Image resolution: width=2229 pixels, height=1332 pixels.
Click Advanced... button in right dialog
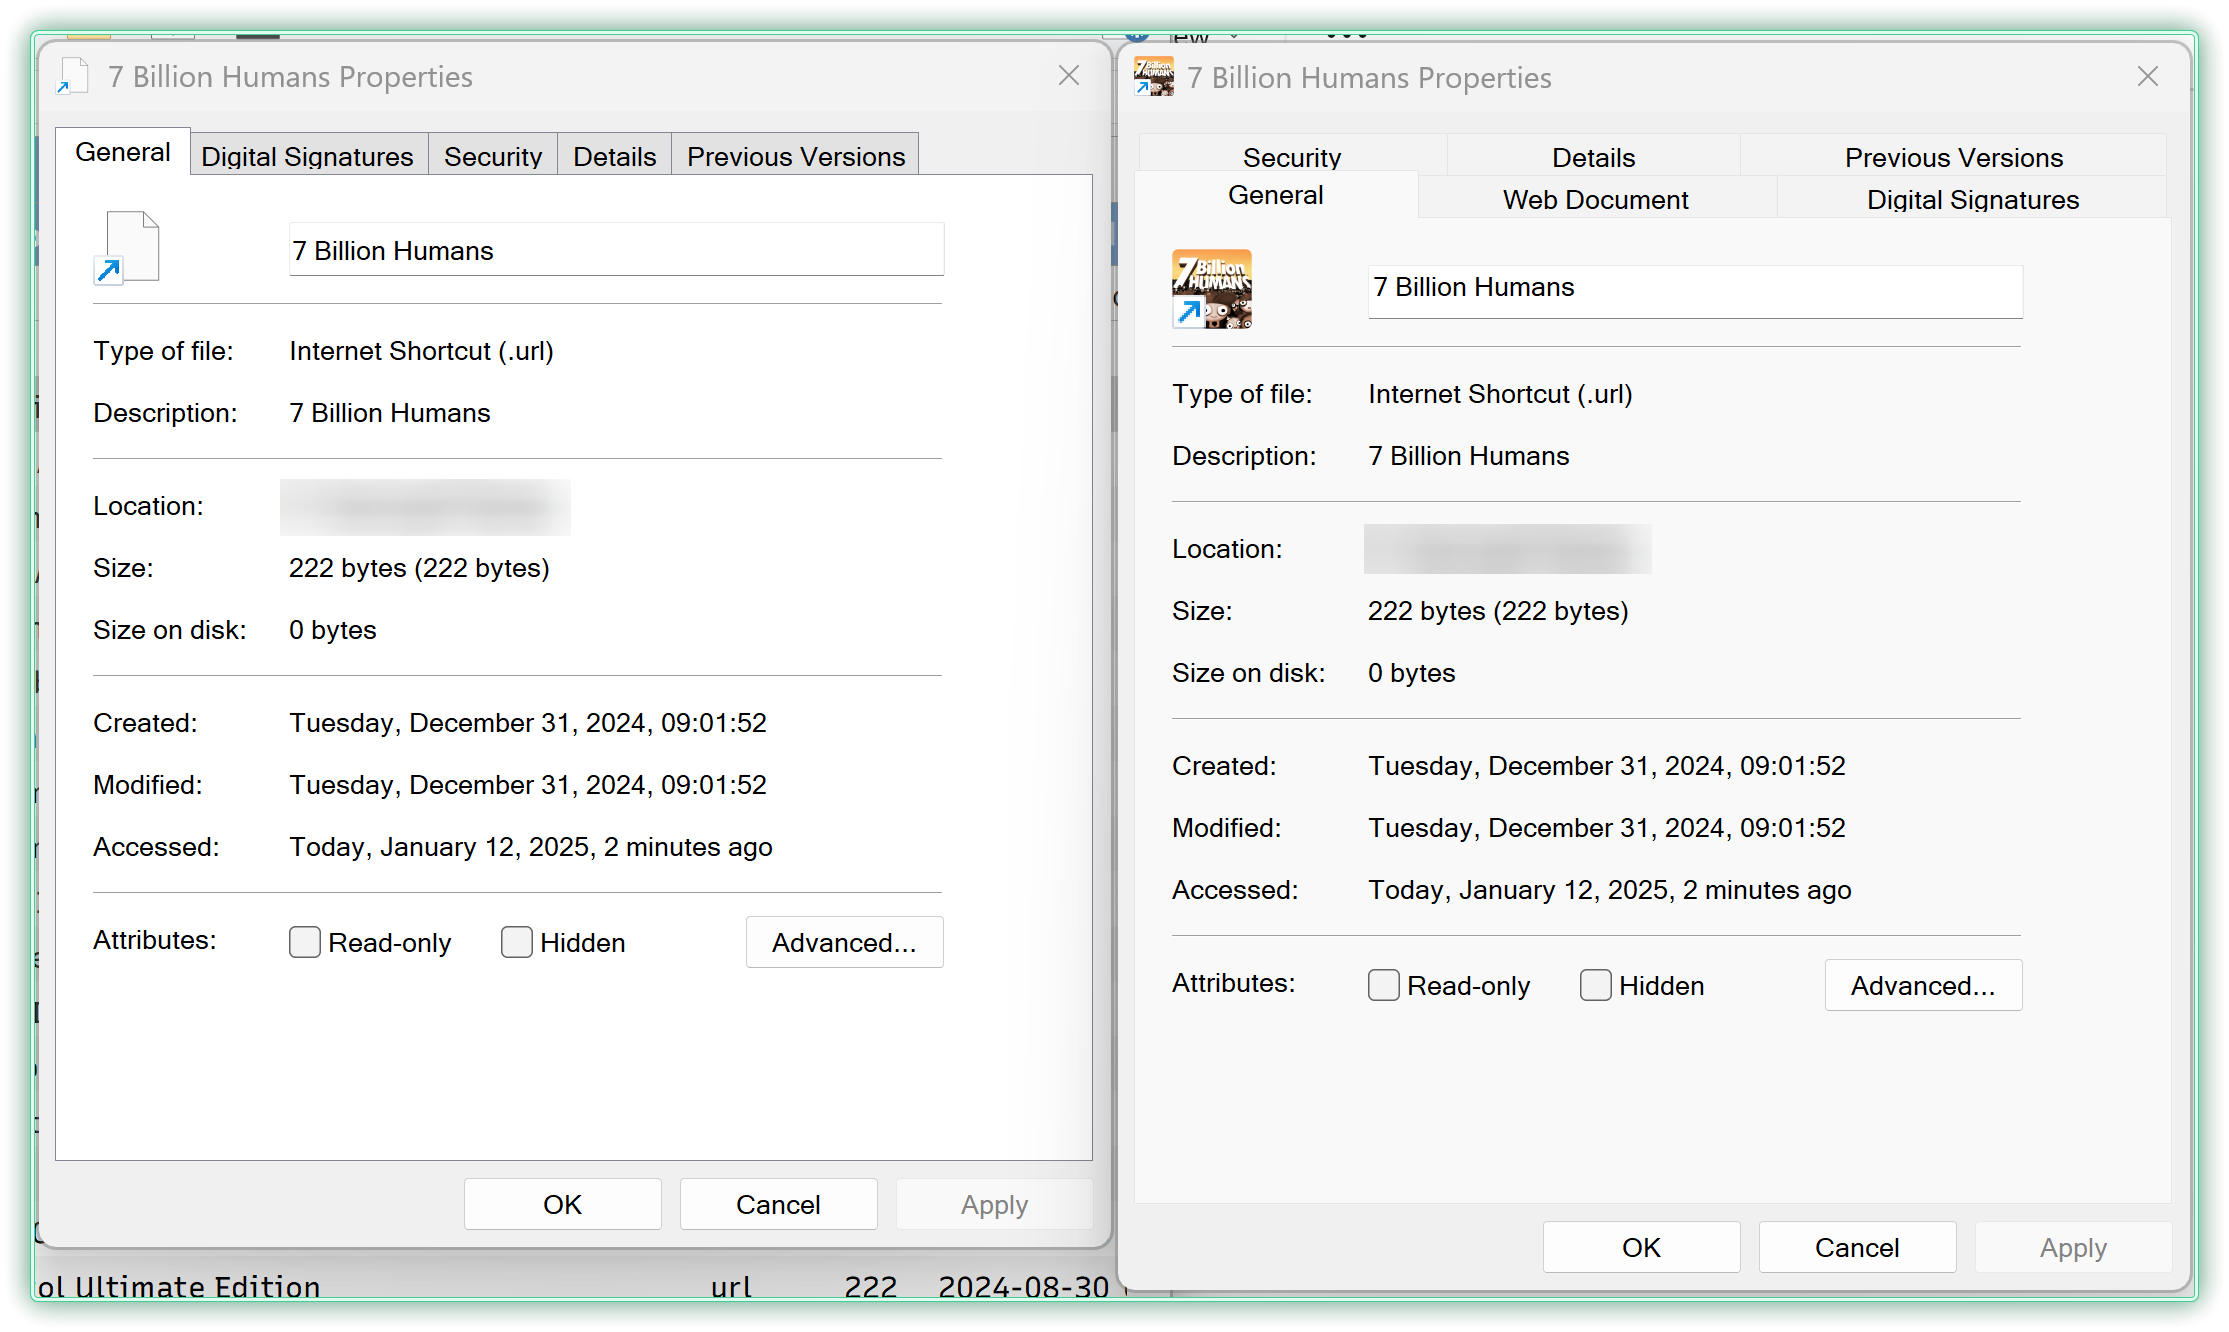(1924, 985)
